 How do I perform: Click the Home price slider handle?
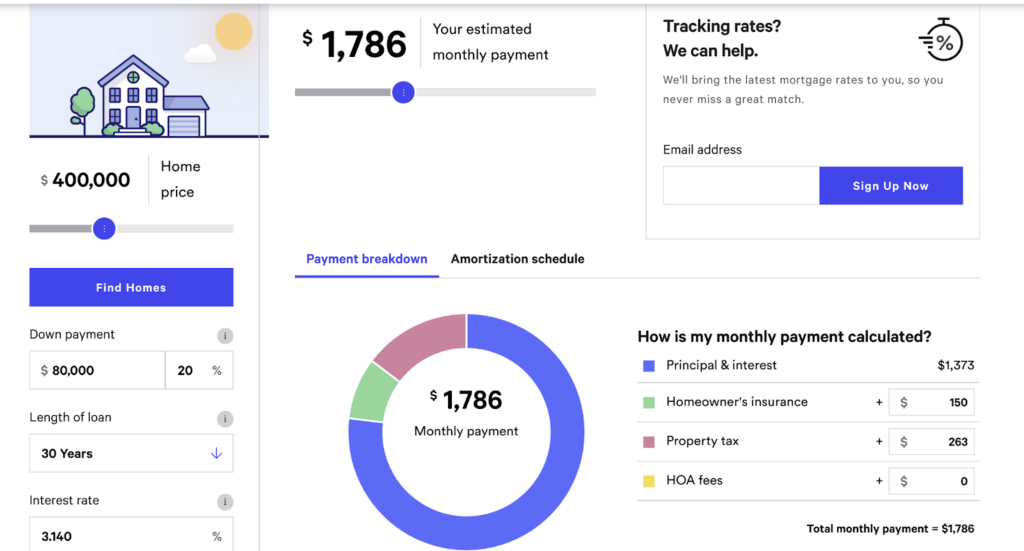pyautogui.click(x=104, y=229)
